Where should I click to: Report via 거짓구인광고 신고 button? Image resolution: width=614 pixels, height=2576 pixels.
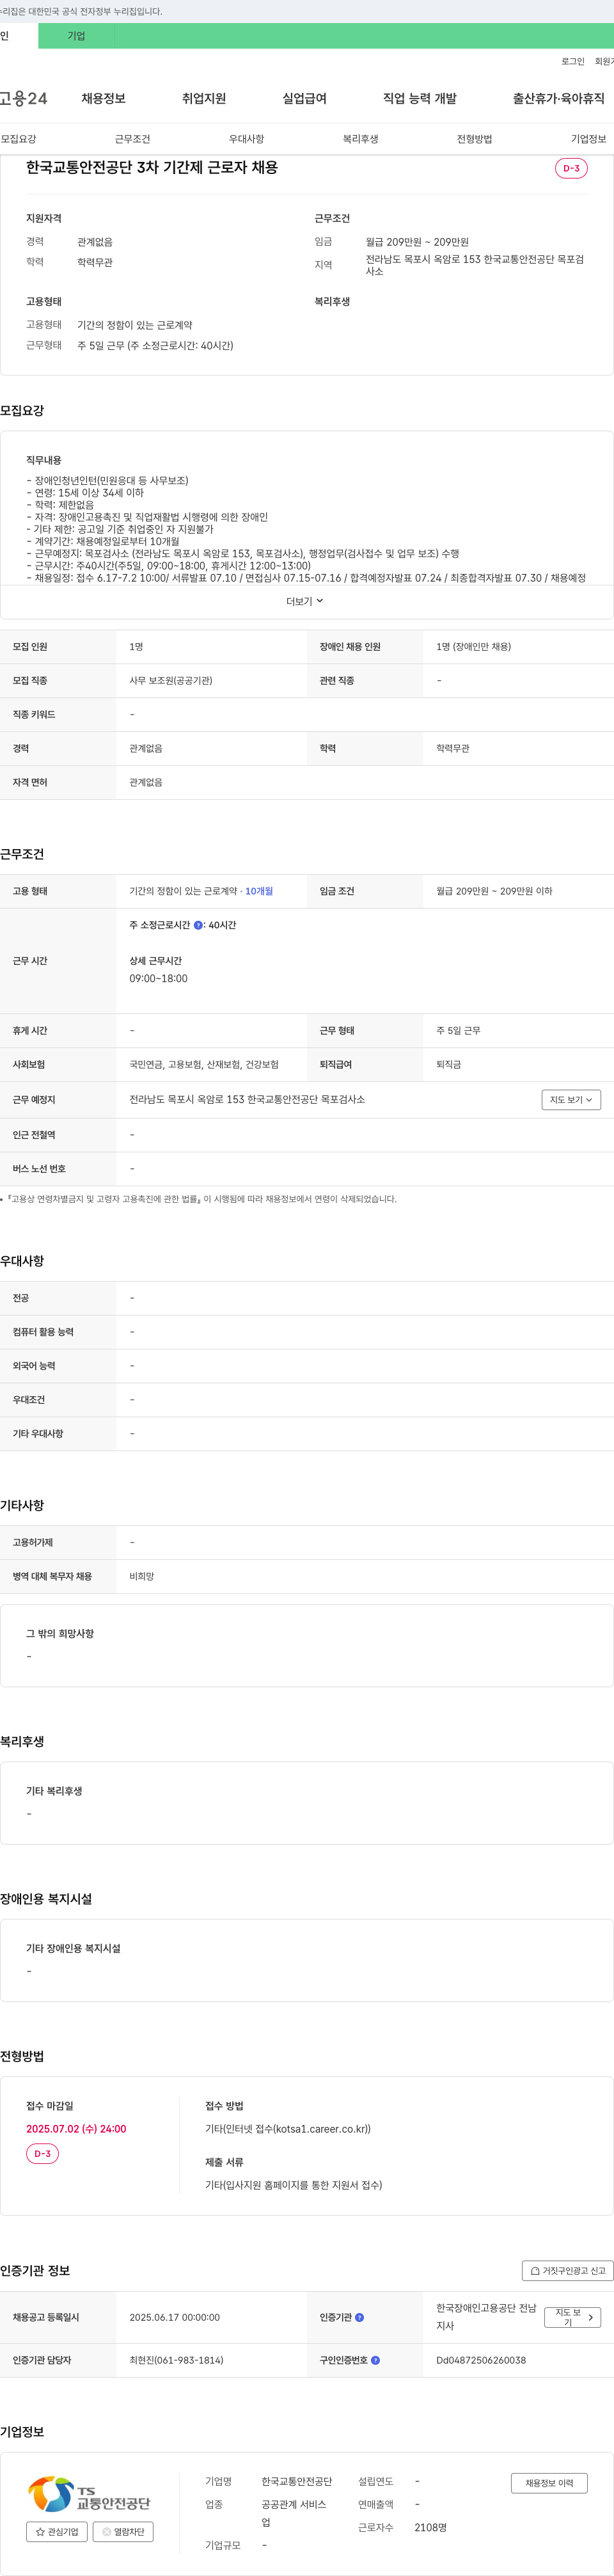[568, 2270]
